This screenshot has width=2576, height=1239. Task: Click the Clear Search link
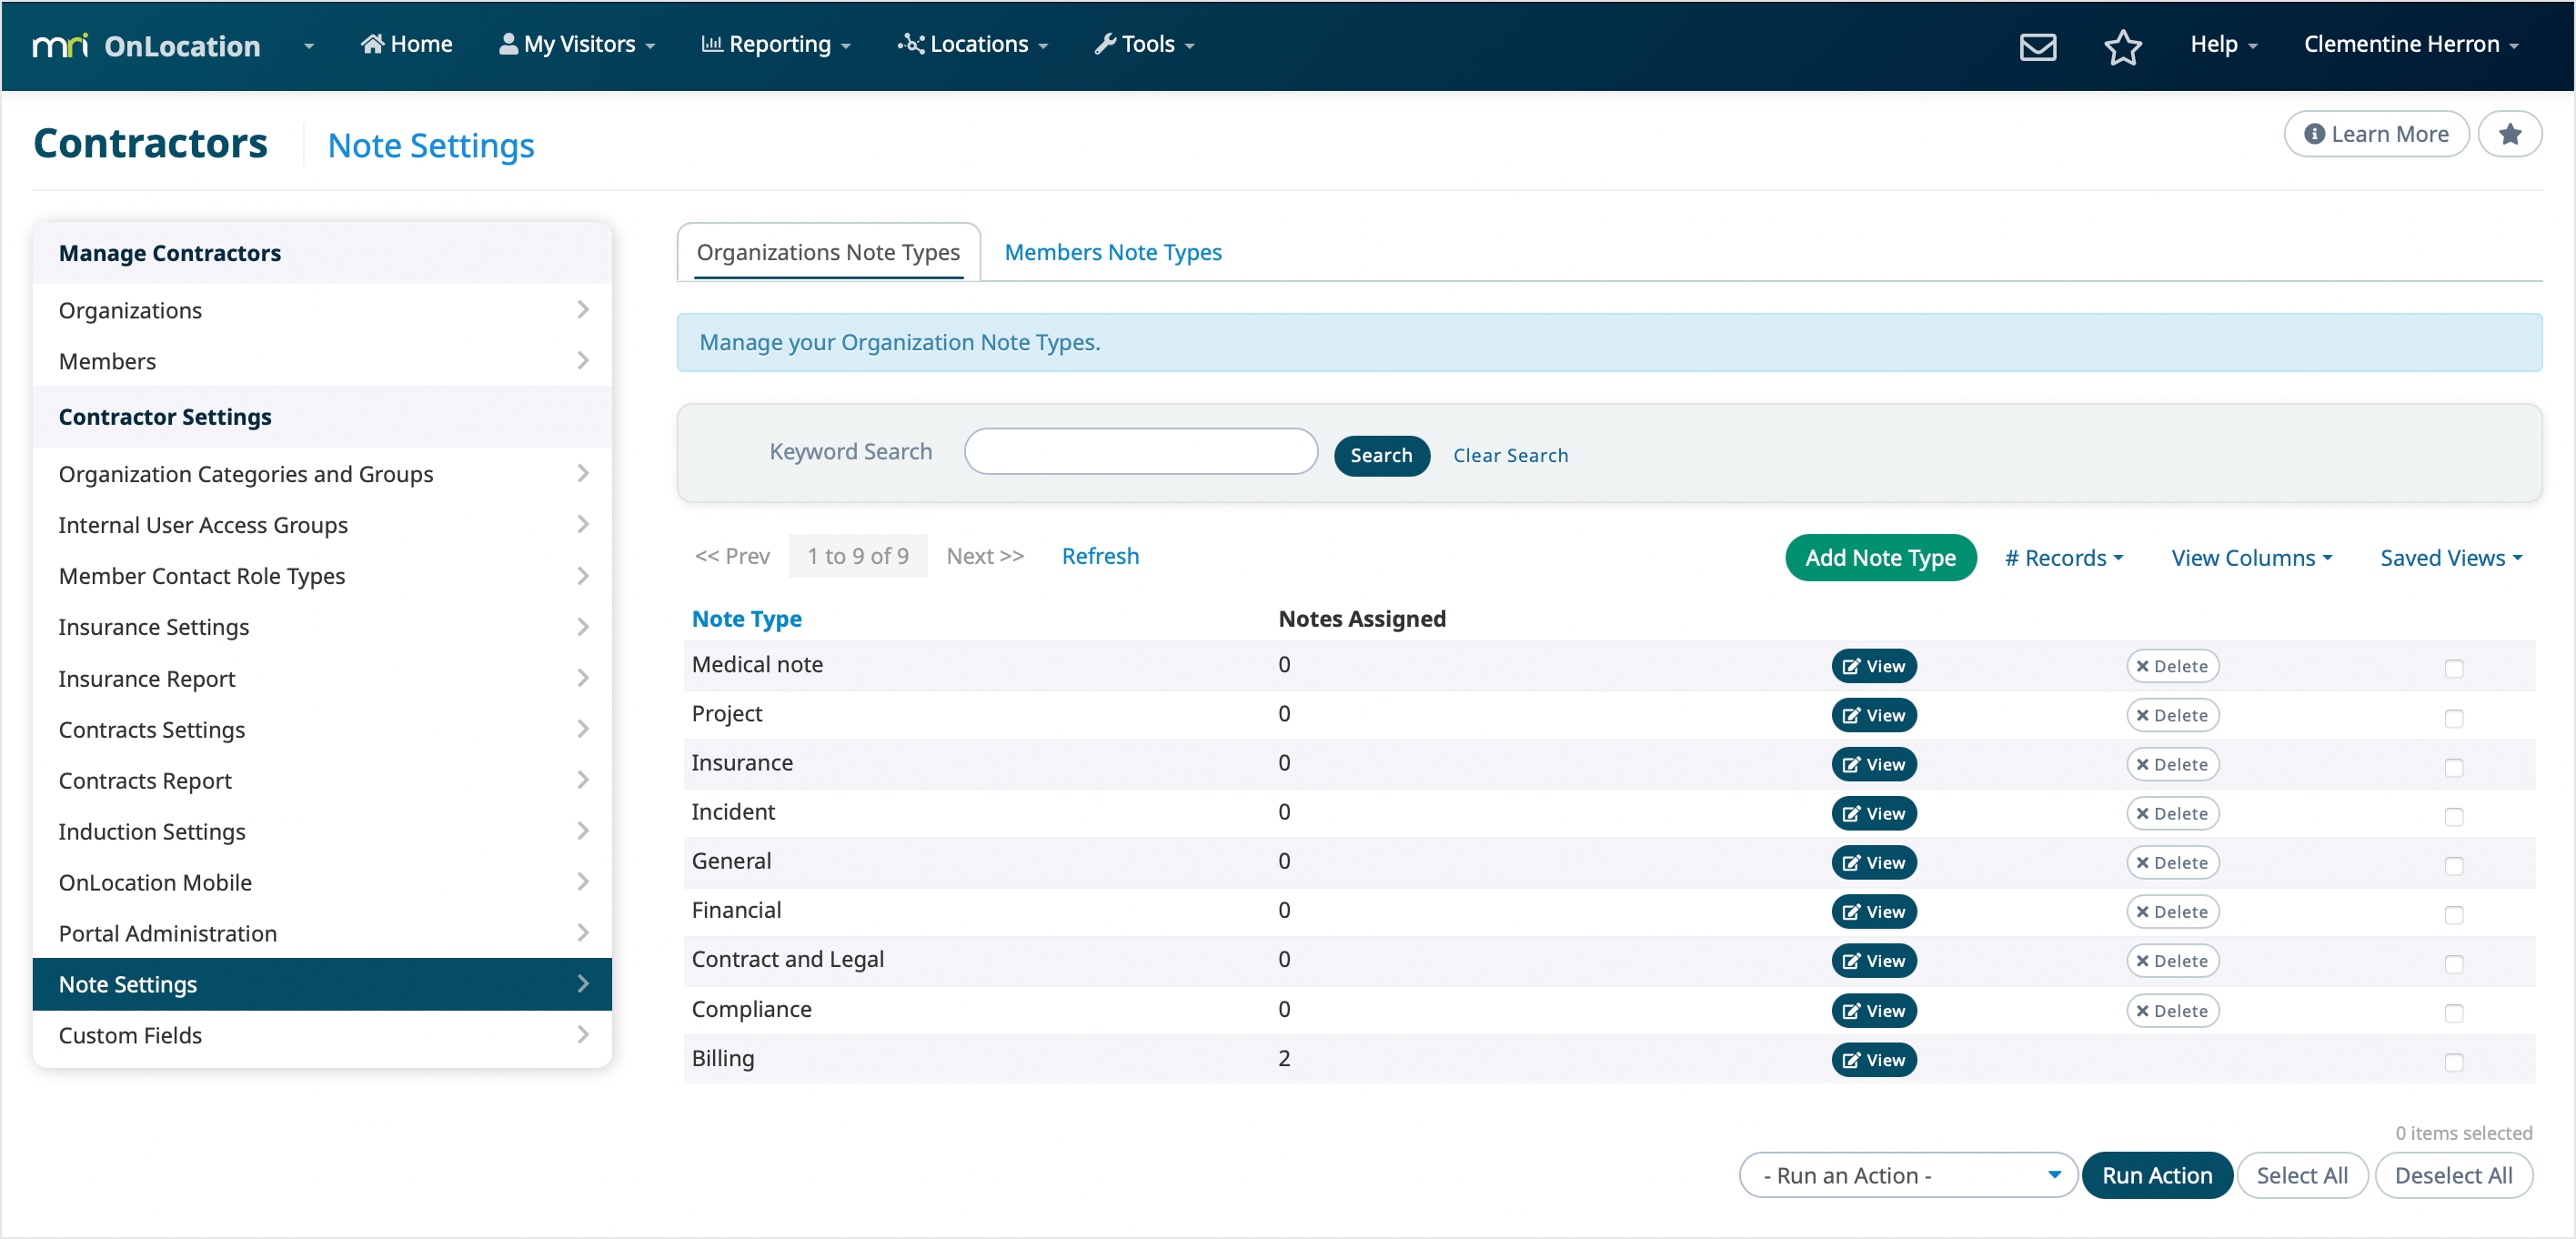click(1510, 455)
